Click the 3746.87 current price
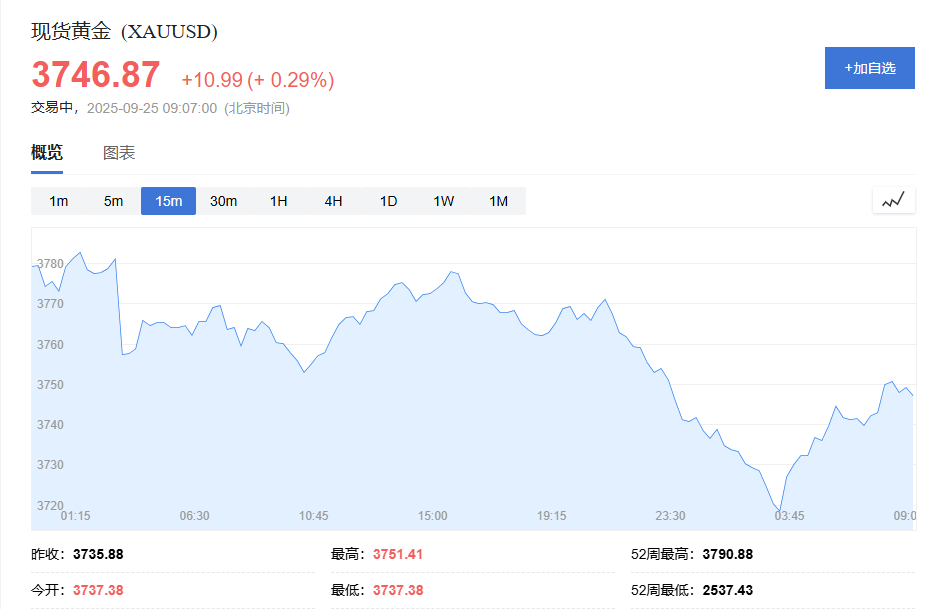Screen dimensions: 941x609 point(96,76)
